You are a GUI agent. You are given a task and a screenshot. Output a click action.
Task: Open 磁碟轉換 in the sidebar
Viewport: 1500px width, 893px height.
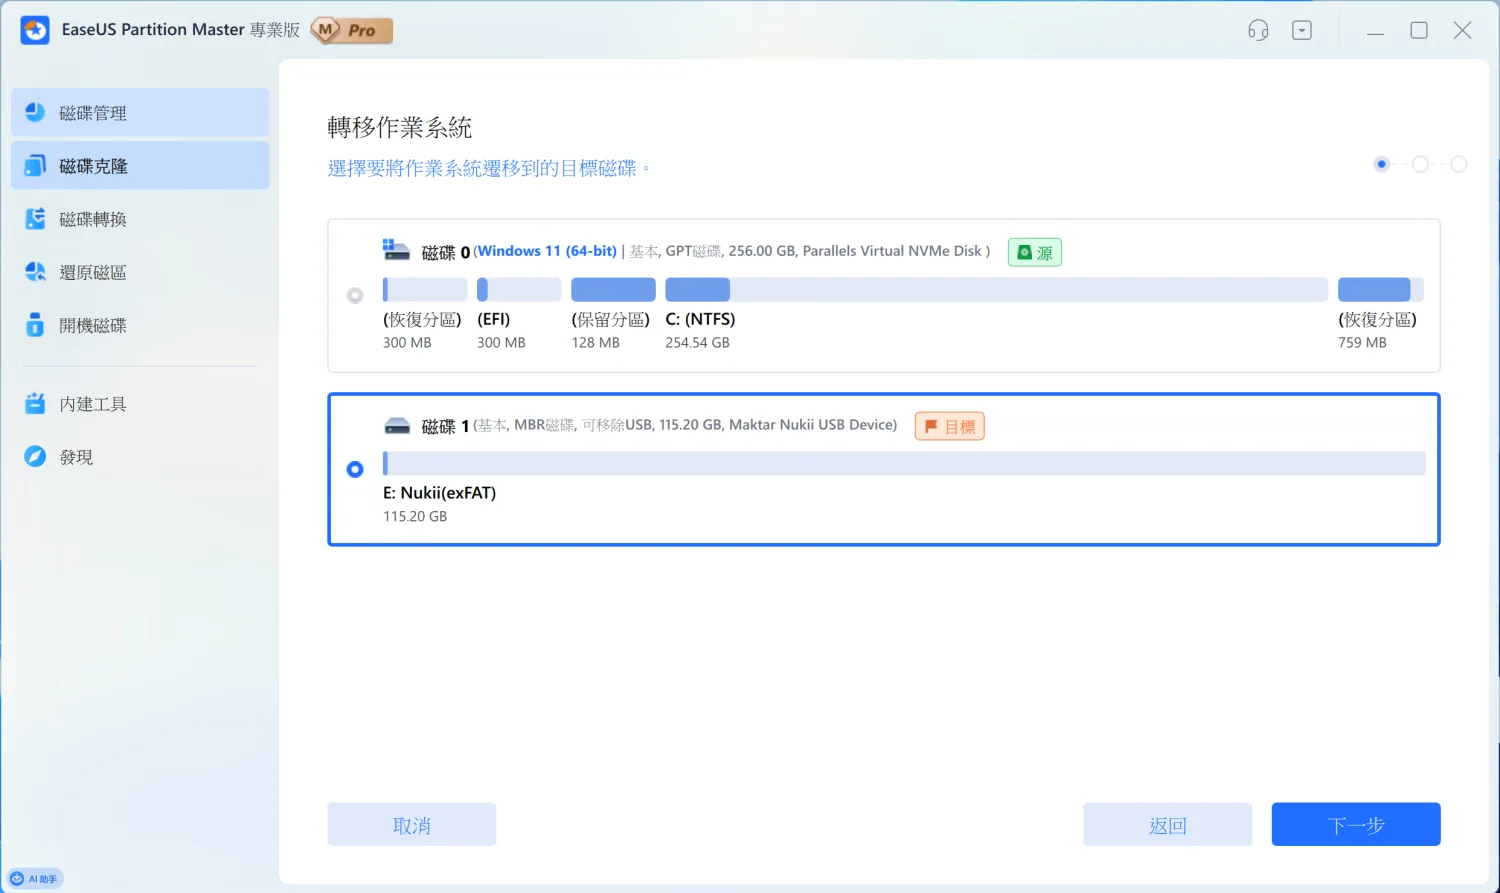[x=140, y=218]
